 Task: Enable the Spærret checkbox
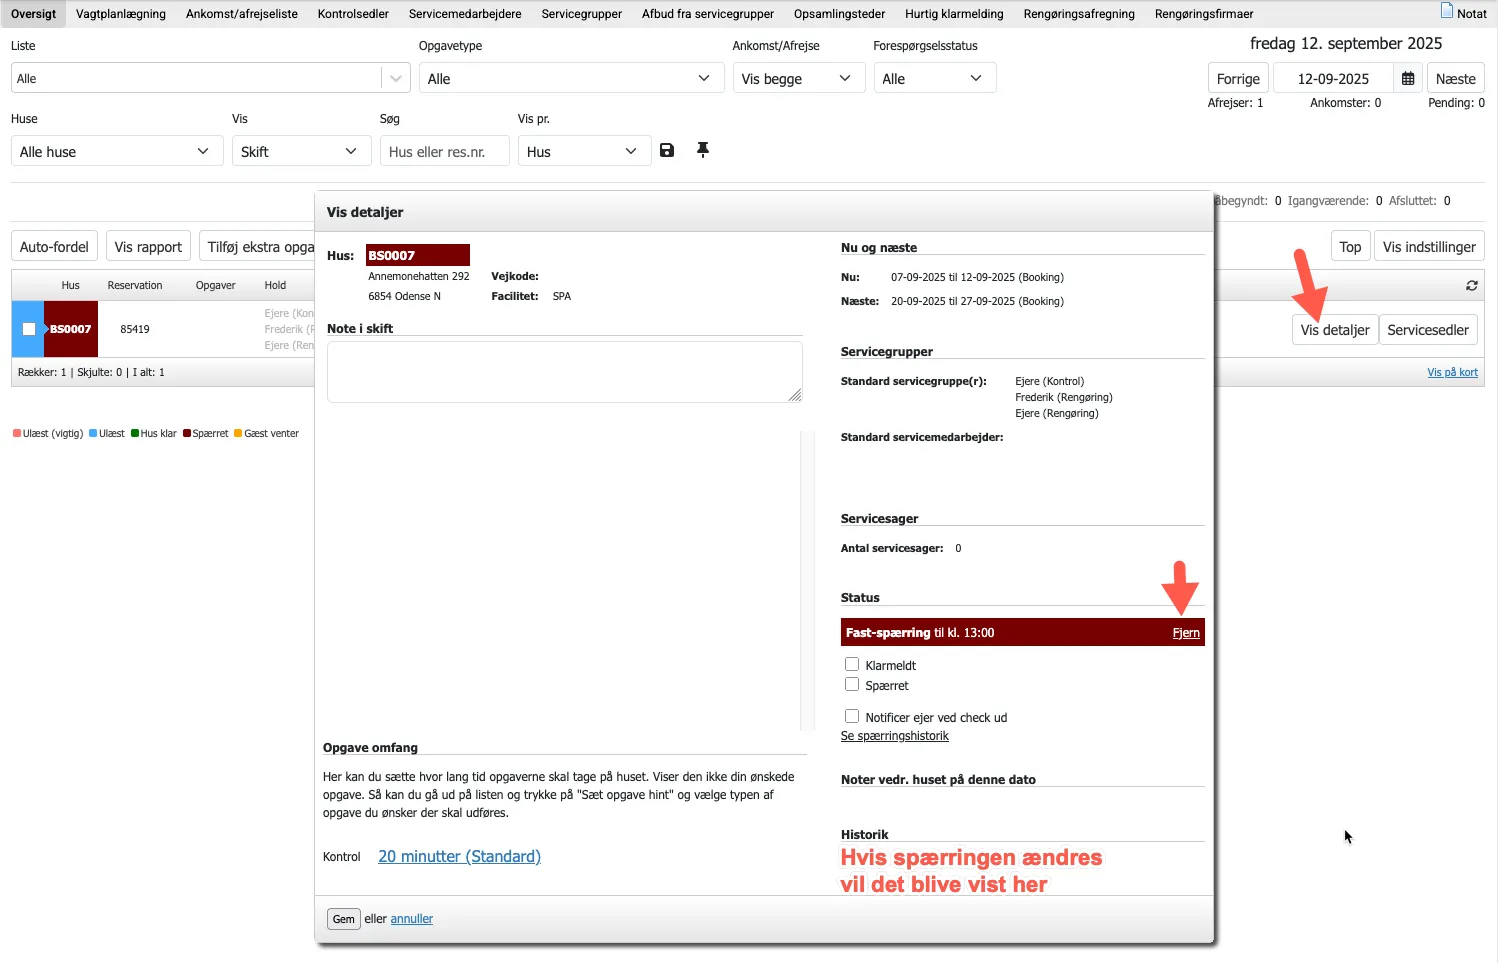(852, 685)
